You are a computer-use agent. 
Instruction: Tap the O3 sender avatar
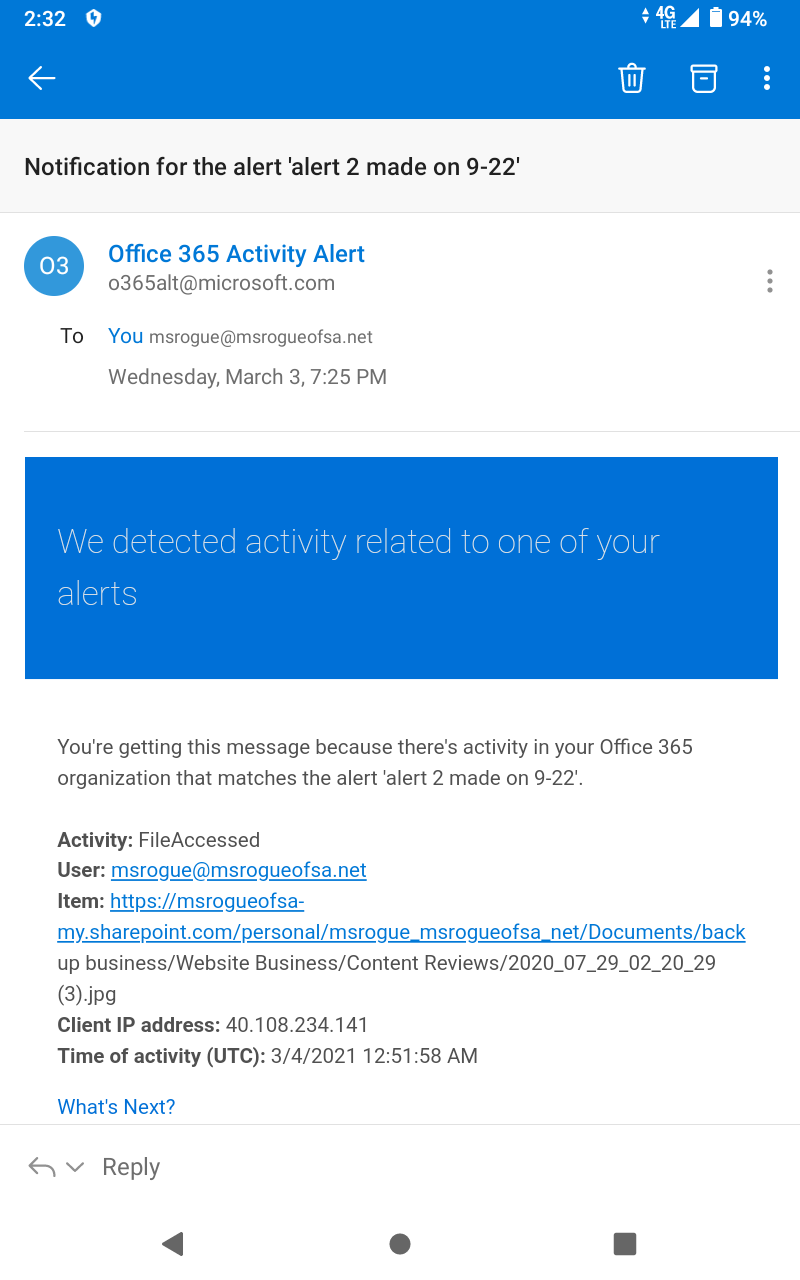54,266
